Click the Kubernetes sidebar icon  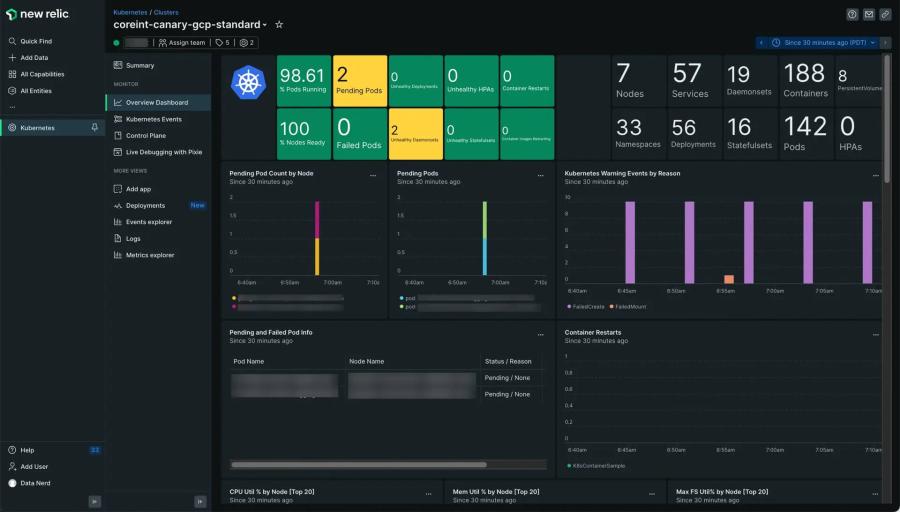pyautogui.click(x=12, y=127)
